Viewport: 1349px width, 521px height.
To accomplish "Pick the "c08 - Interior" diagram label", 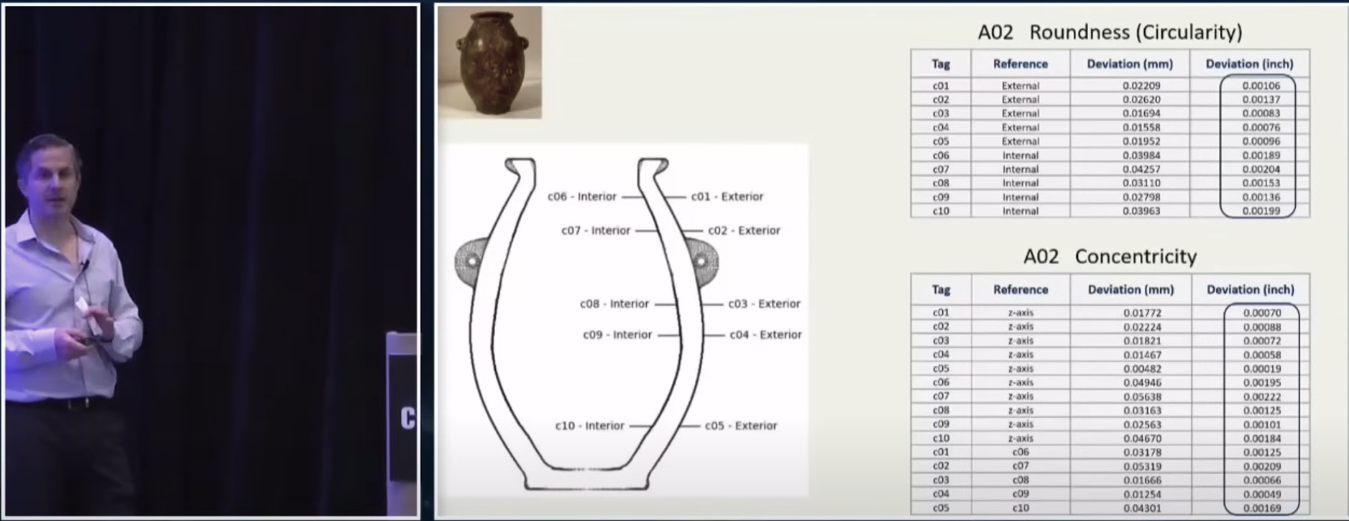I will coord(614,304).
